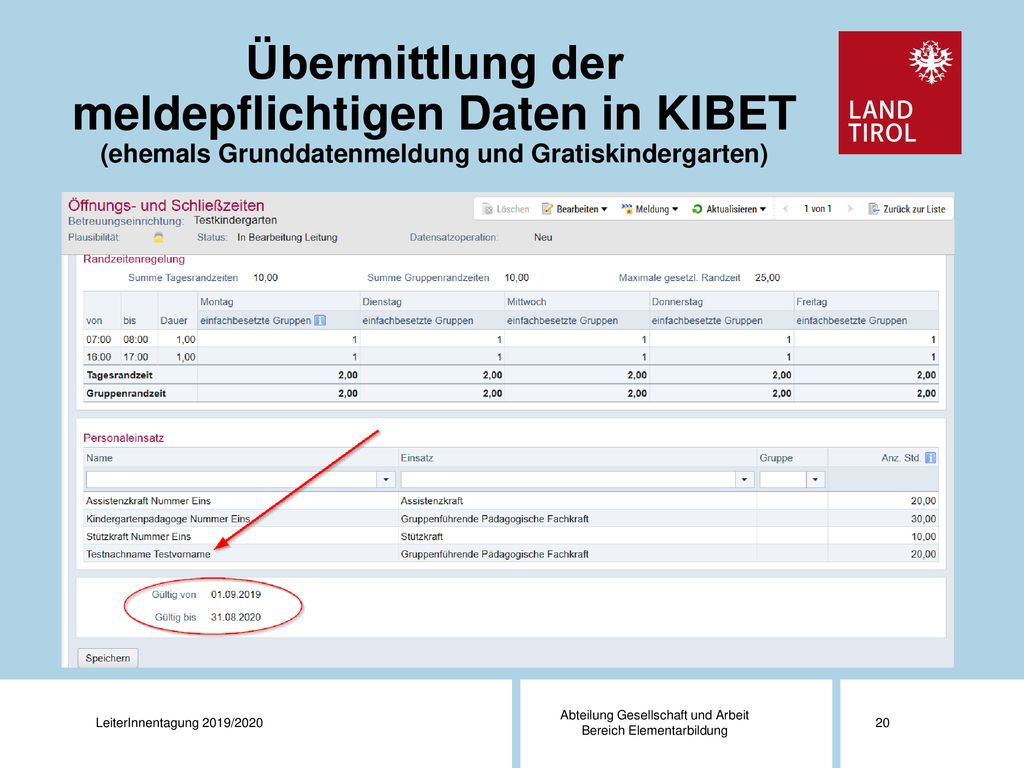Open the Meldung dropdown menu
This screenshot has width=1024, height=768.
649,209
